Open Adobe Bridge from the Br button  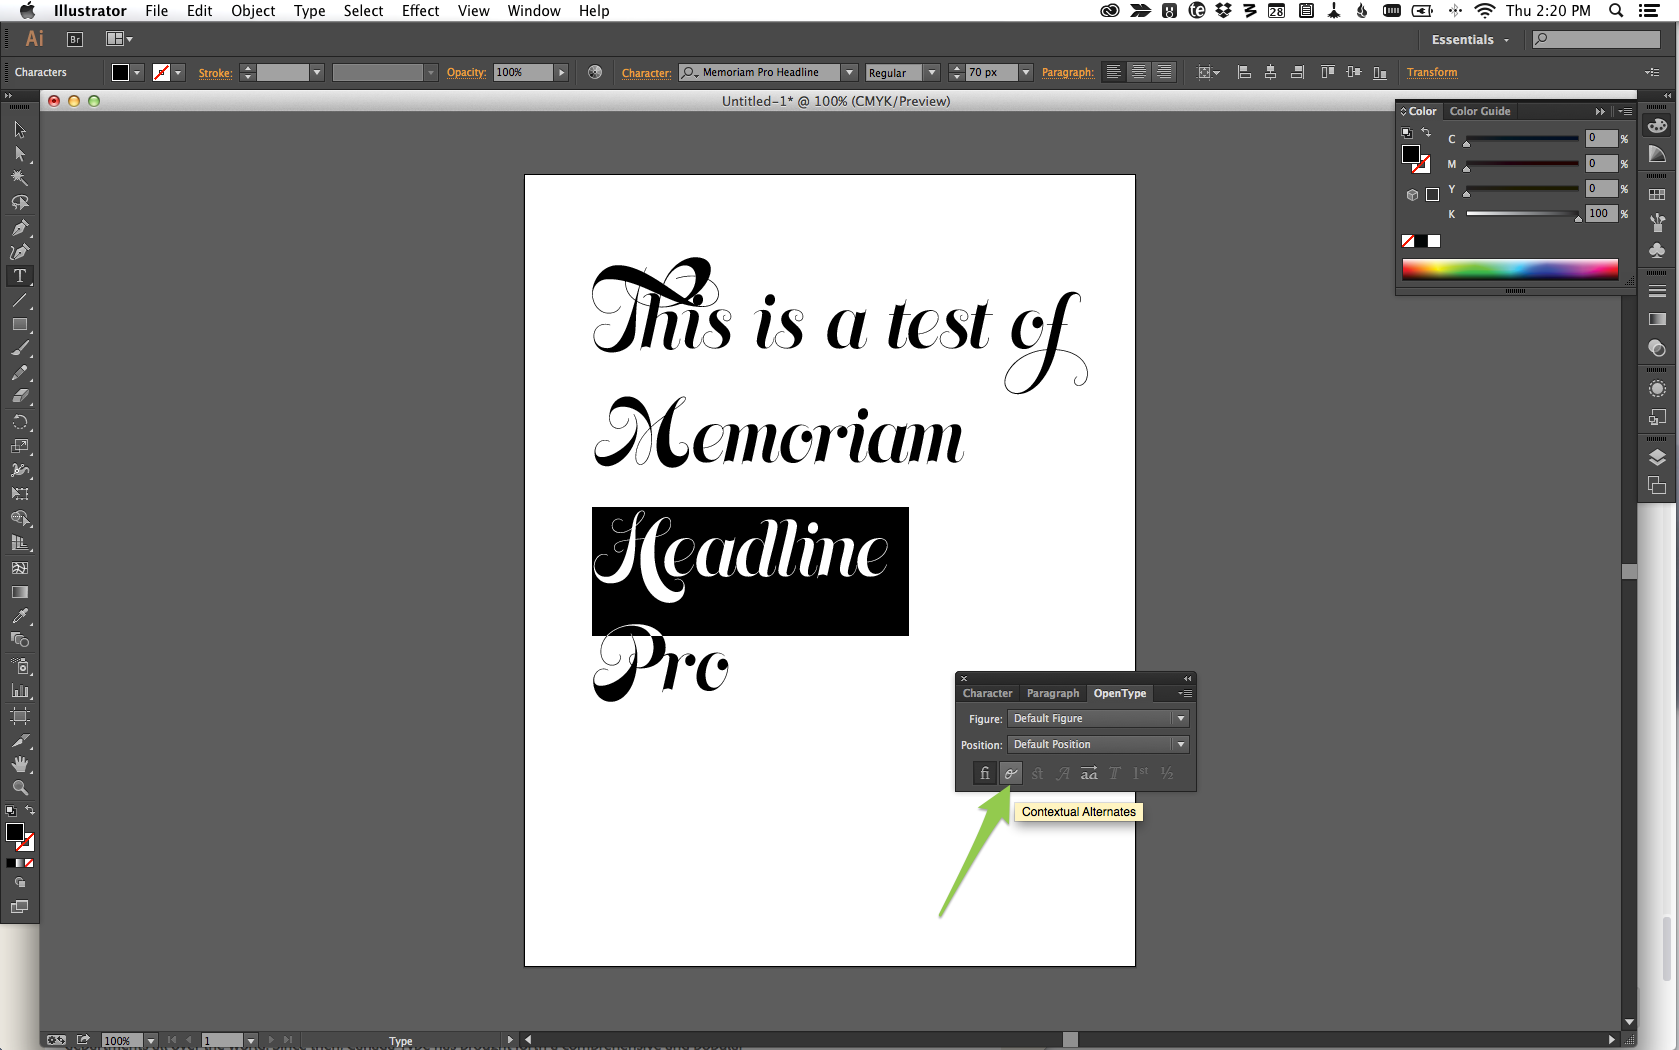coord(75,39)
